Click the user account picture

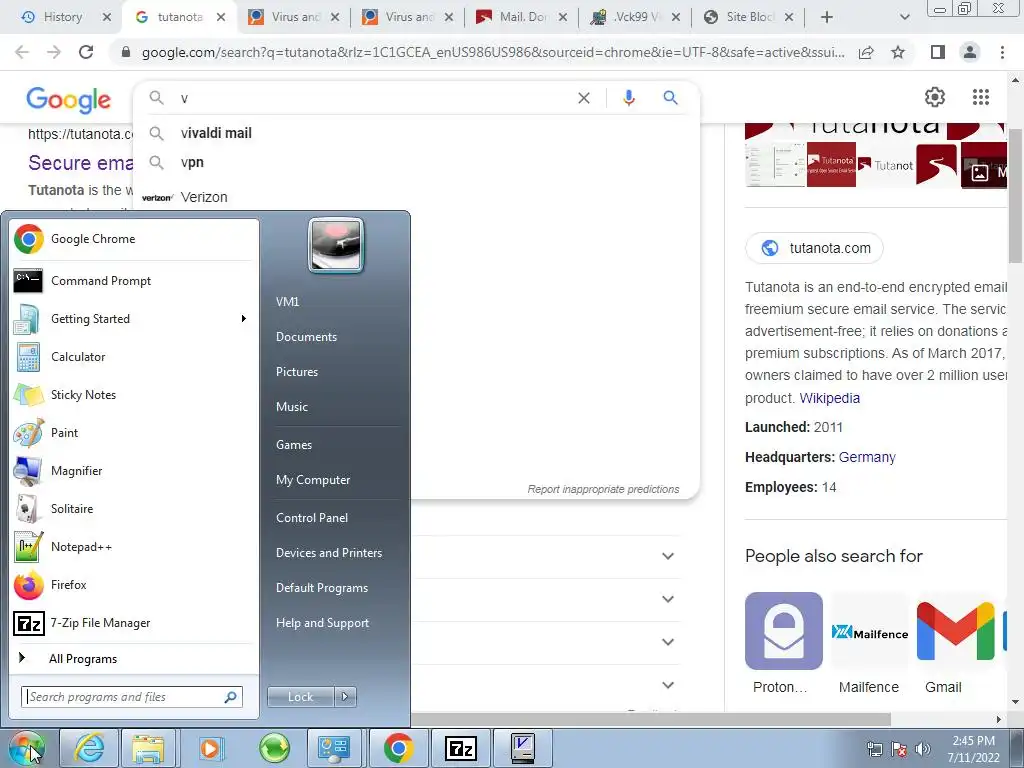coord(336,245)
